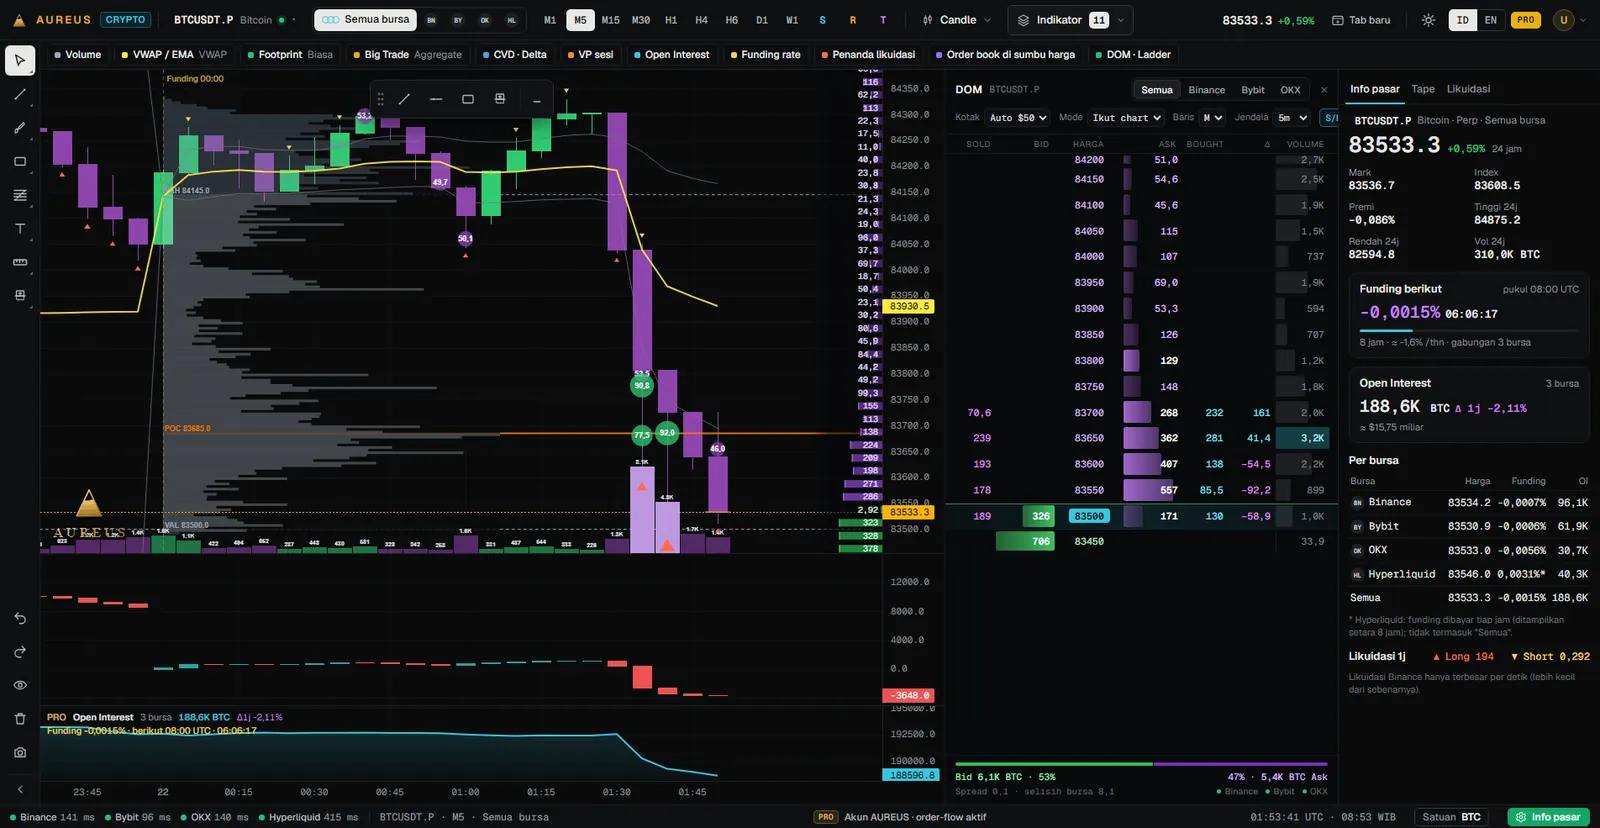This screenshot has width=1600, height=828.
Task: Open the Jendela 5m dropdown
Action: 1292,118
